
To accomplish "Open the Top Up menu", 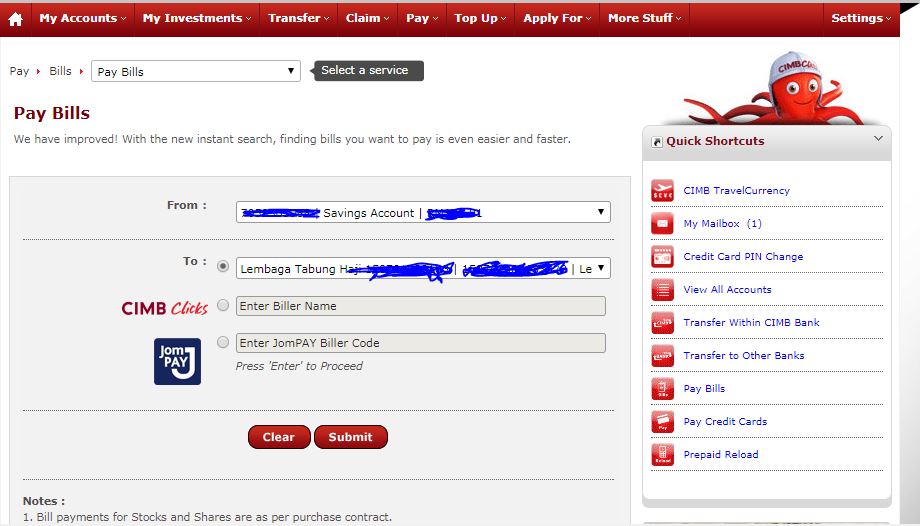I will [480, 18].
